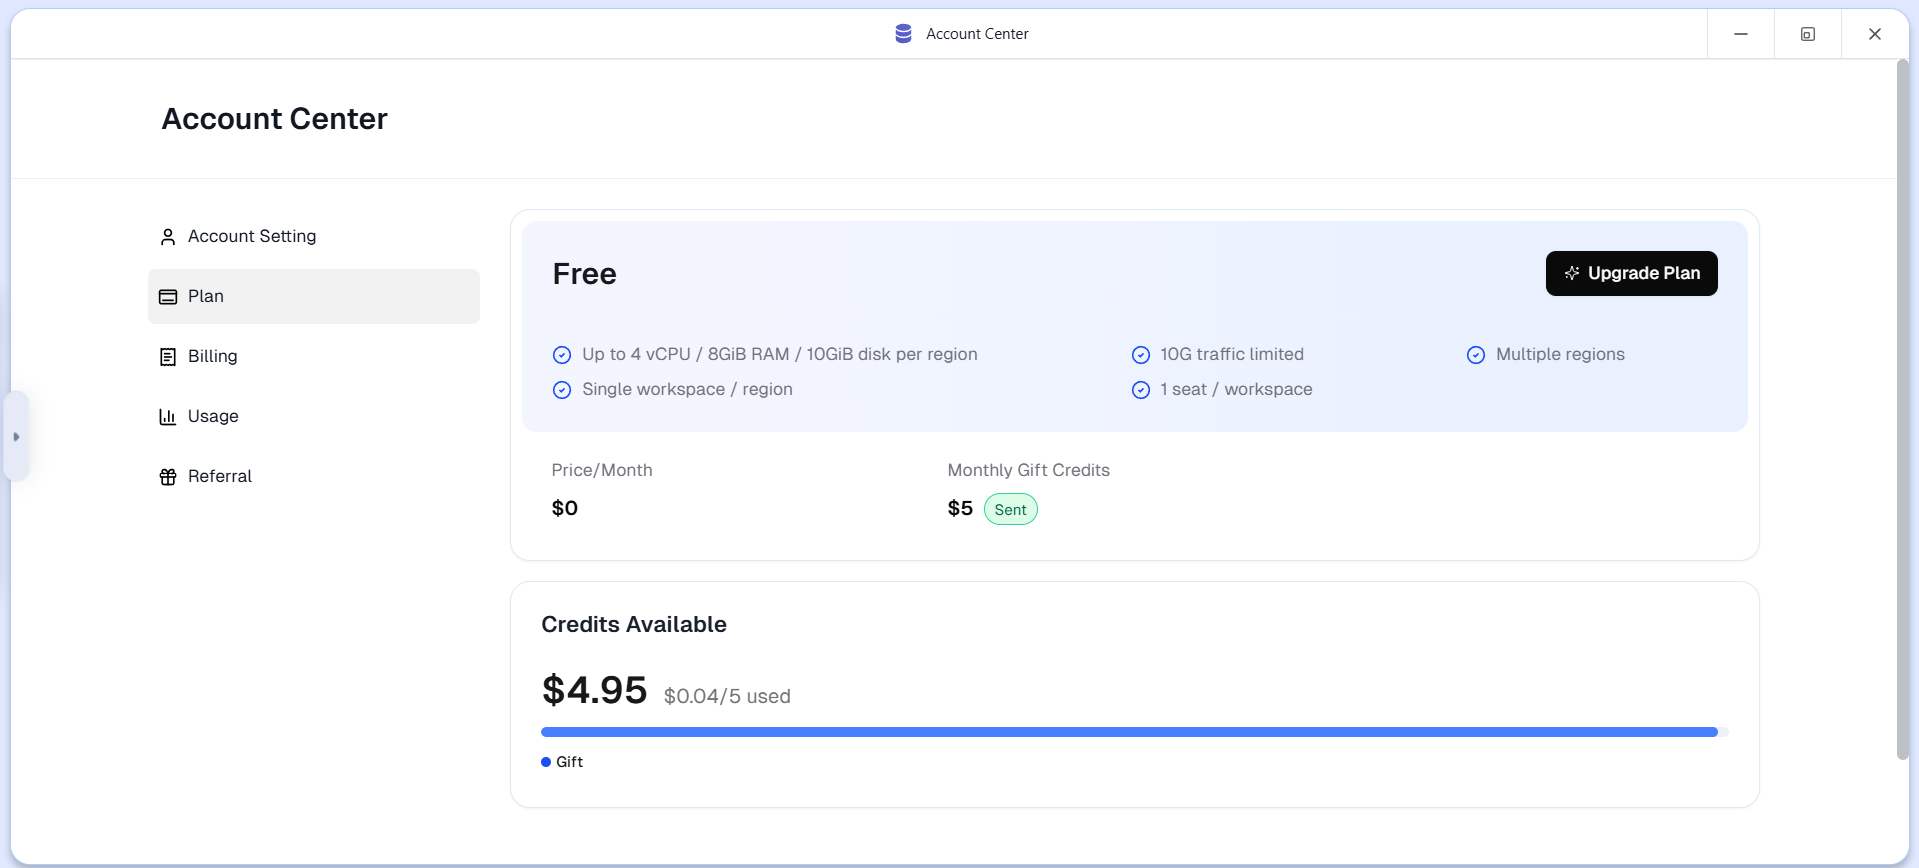Click the 'Price/Month' label
The width and height of the screenshot is (1919, 868).
point(602,470)
